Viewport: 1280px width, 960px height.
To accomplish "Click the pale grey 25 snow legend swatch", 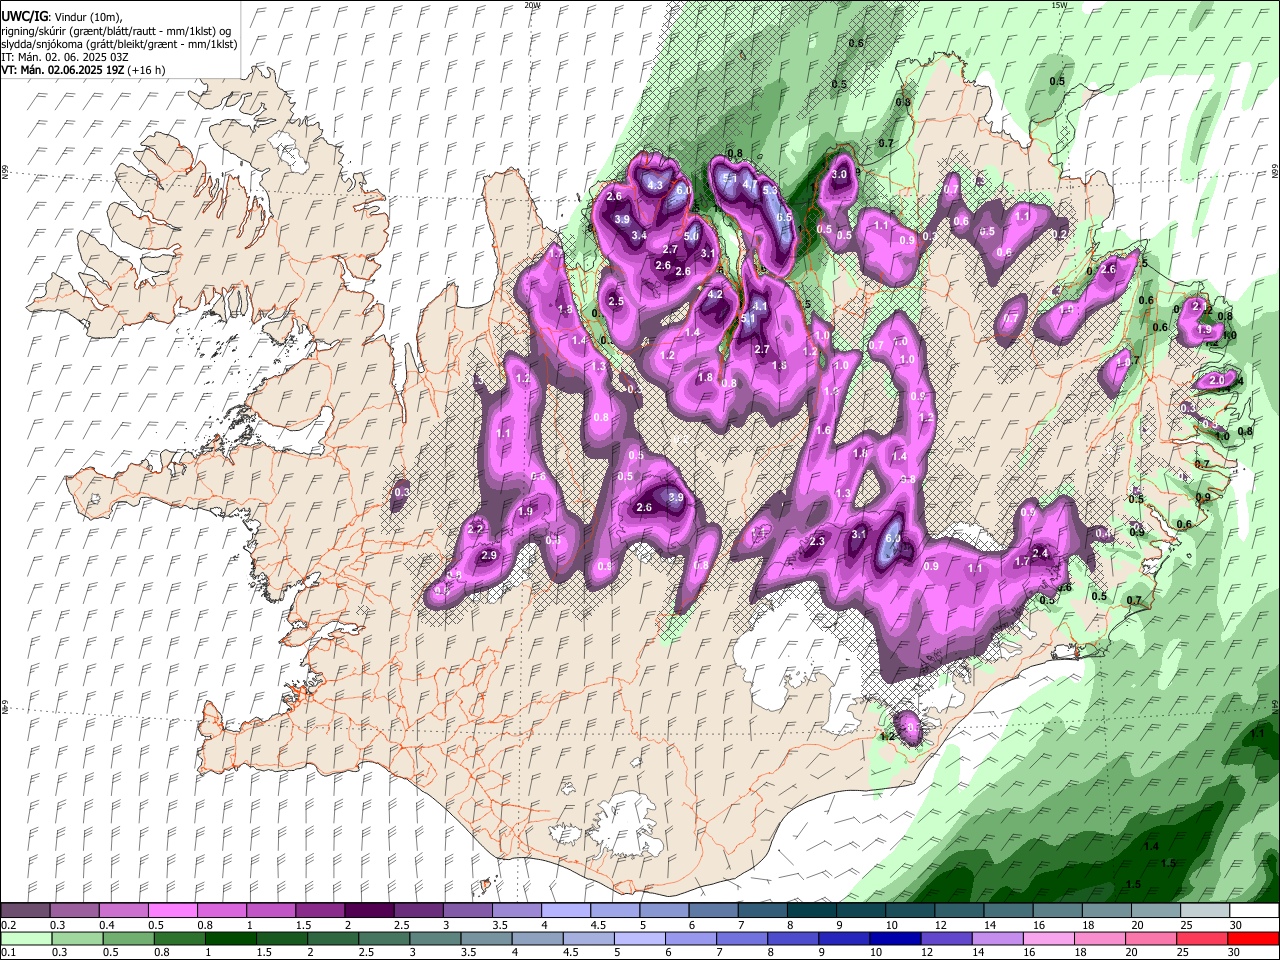I will 1205,911.
